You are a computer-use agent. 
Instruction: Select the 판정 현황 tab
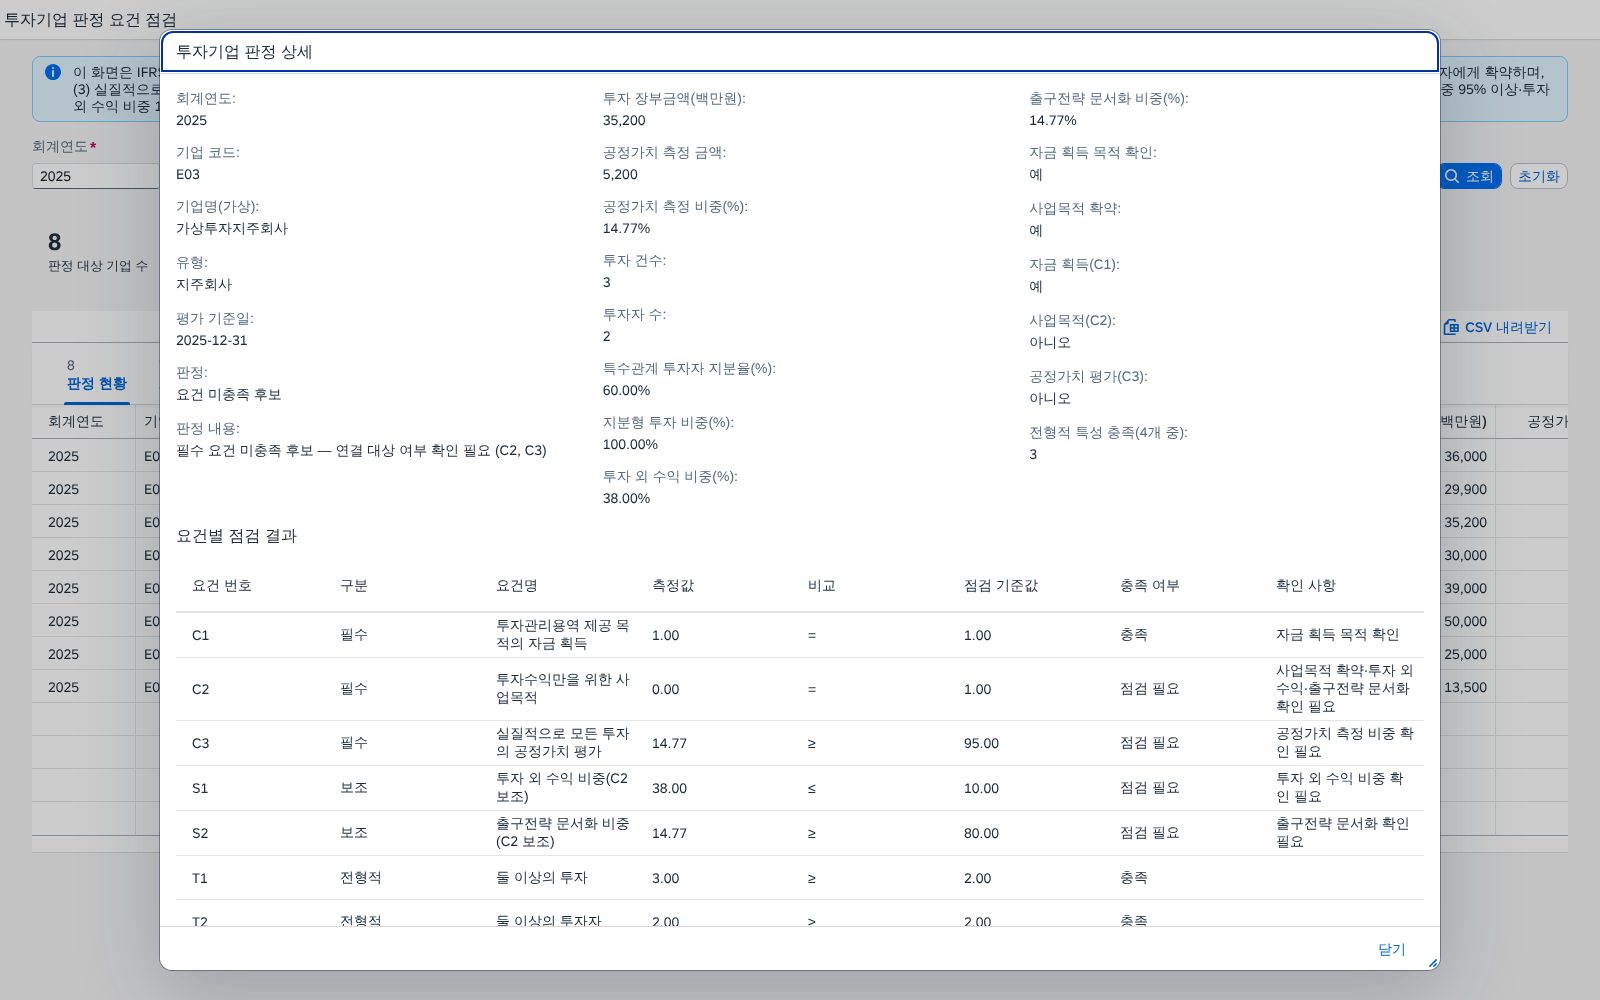pos(97,383)
